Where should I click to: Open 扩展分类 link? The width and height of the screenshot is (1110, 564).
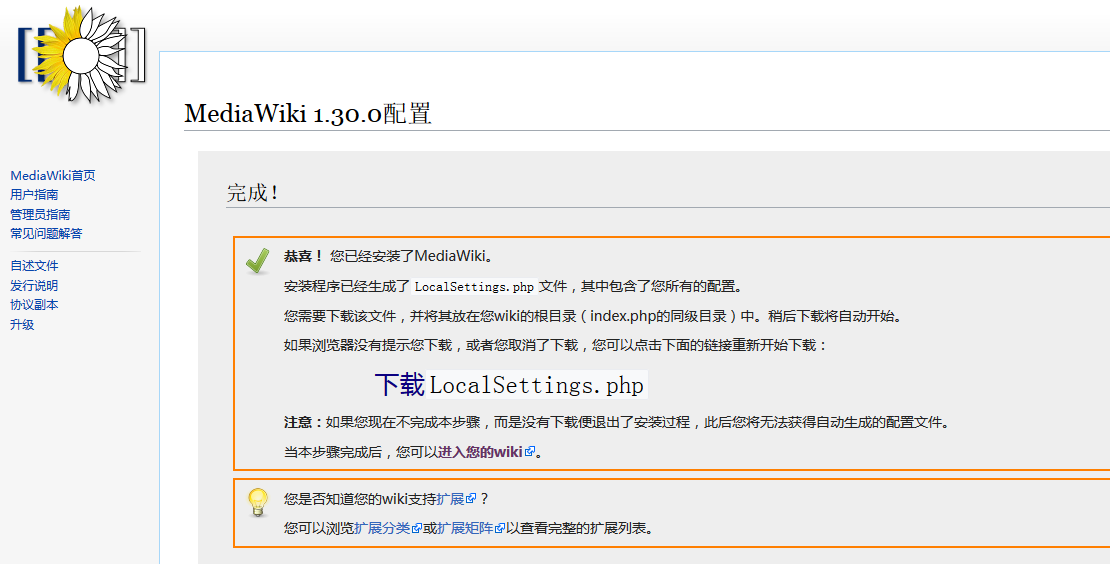[382, 529]
